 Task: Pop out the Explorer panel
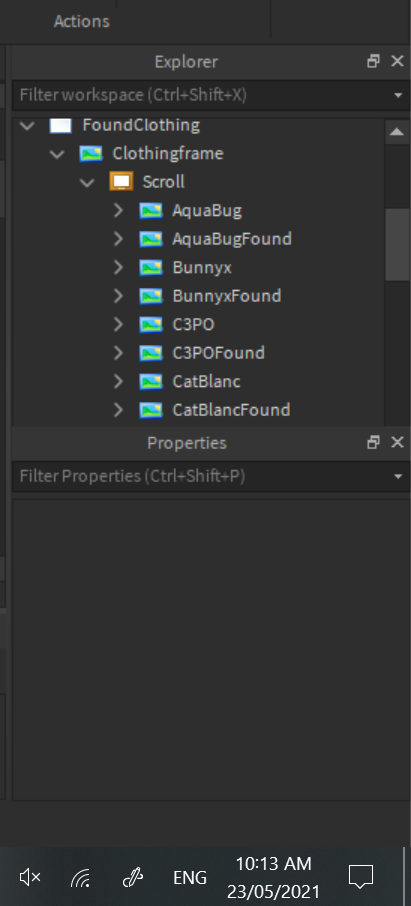(373, 61)
